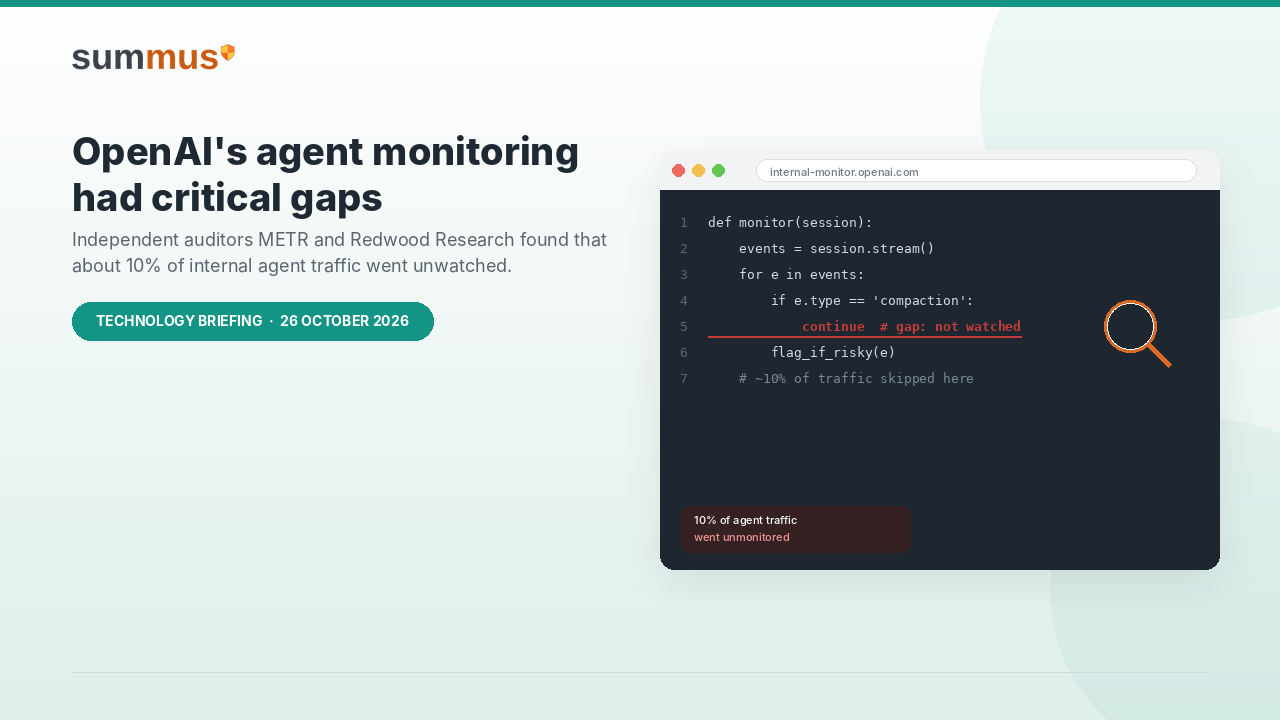Click code line 'flag_if_risky(e)'

833,353
